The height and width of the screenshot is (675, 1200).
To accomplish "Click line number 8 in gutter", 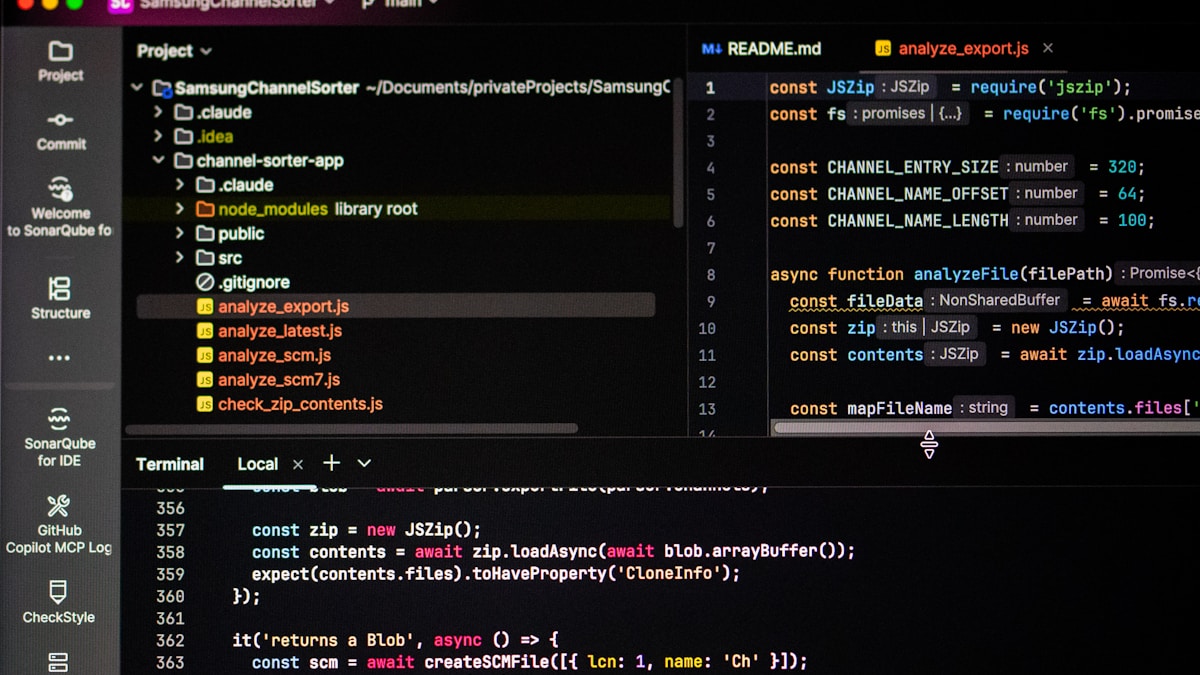I will (x=710, y=274).
